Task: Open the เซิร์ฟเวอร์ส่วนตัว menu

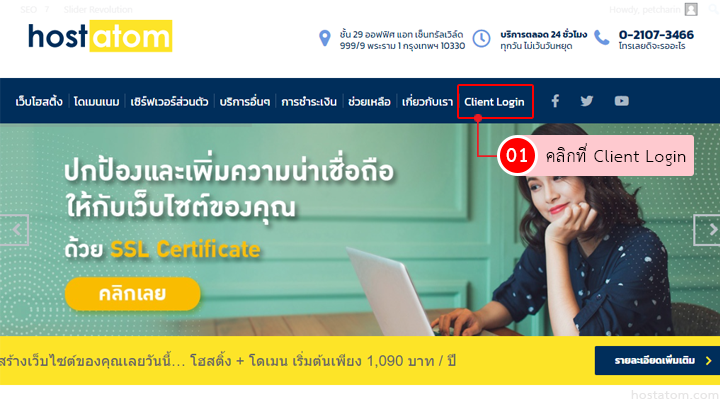Action: tap(169, 102)
